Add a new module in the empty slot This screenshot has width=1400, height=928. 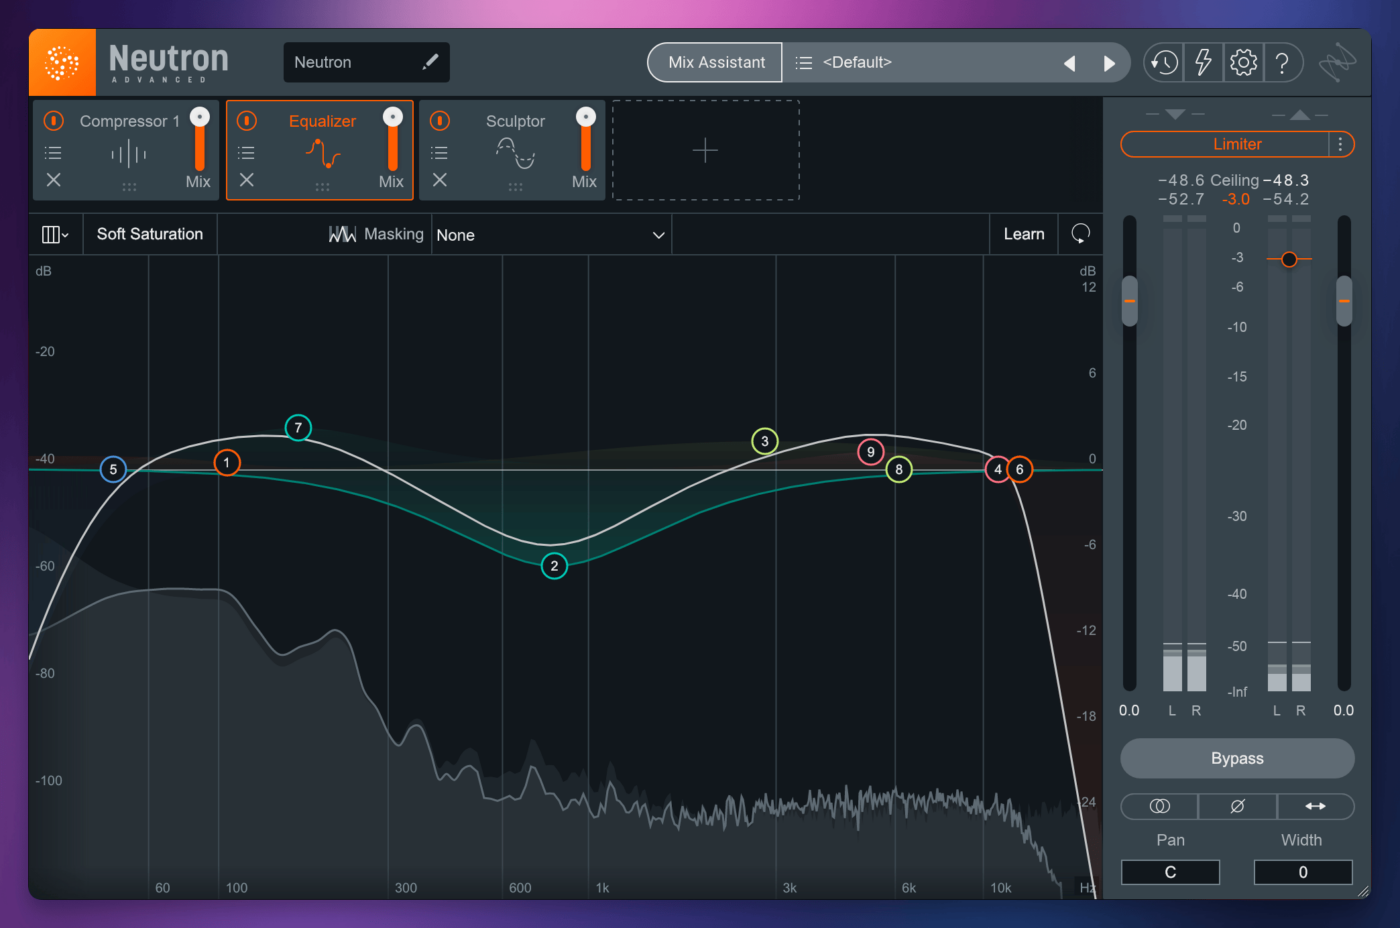point(705,150)
